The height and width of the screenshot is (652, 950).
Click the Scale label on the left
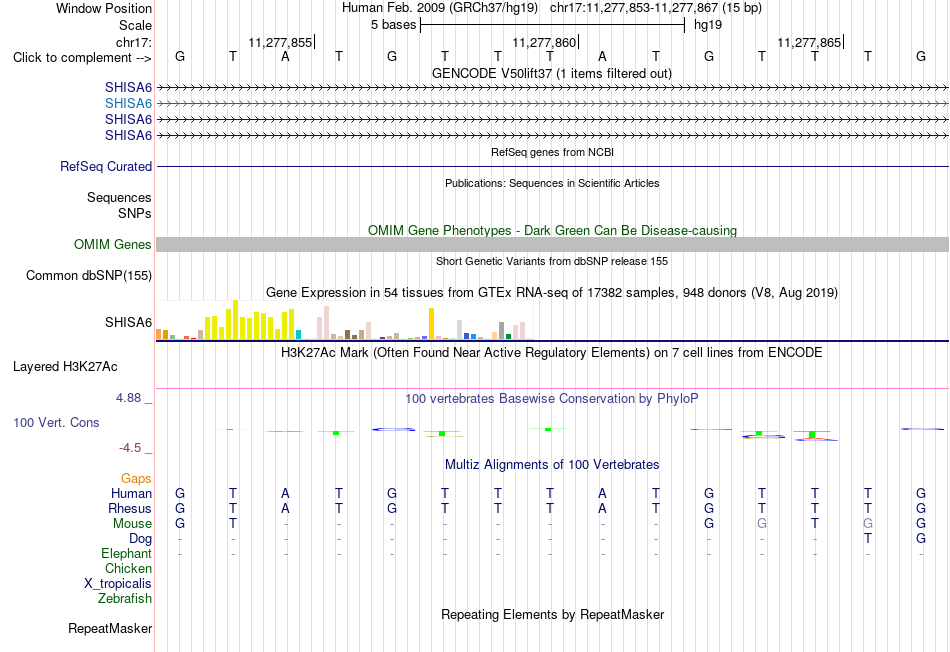point(135,25)
